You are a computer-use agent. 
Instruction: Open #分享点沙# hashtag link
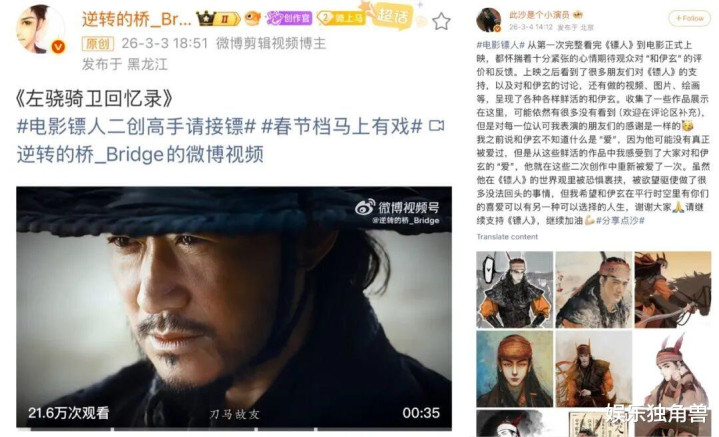(x=620, y=221)
